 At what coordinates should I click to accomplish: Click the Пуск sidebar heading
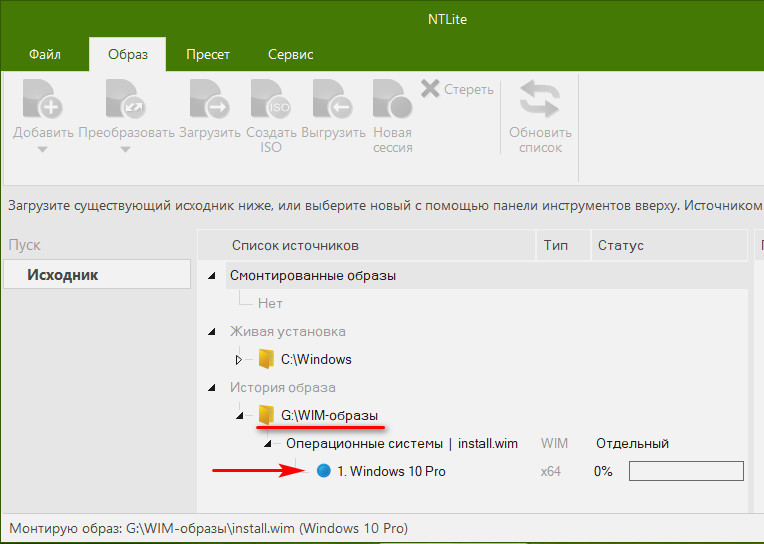tap(24, 245)
